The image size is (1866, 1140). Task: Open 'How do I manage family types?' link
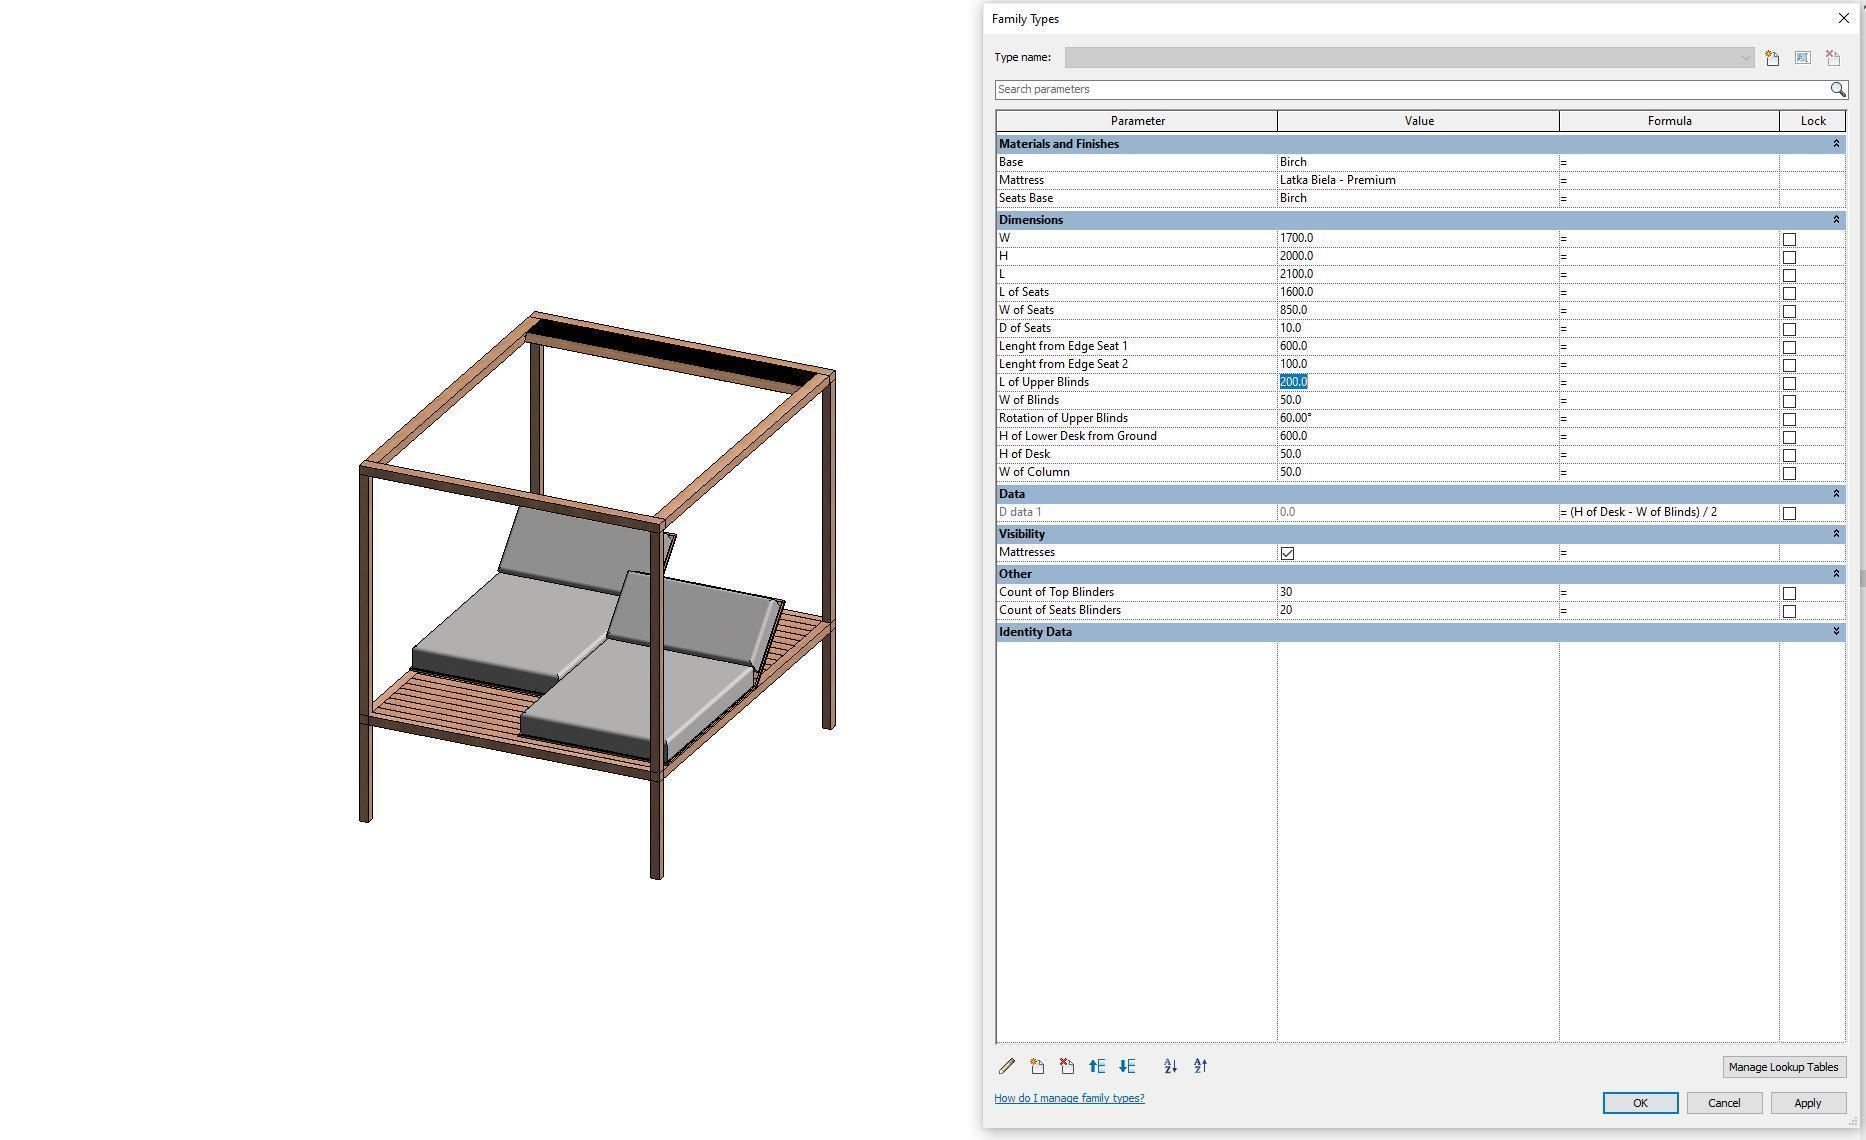pyautogui.click(x=1069, y=1098)
